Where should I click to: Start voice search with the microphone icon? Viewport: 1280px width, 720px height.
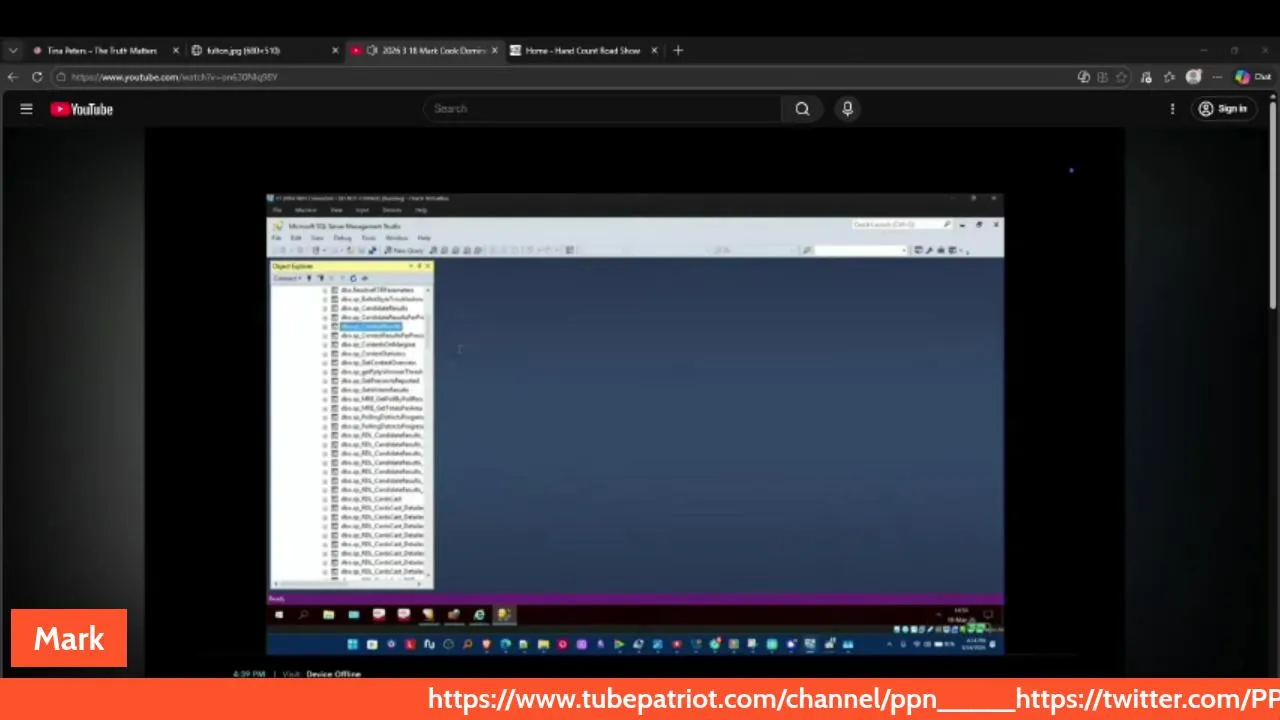(x=847, y=109)
